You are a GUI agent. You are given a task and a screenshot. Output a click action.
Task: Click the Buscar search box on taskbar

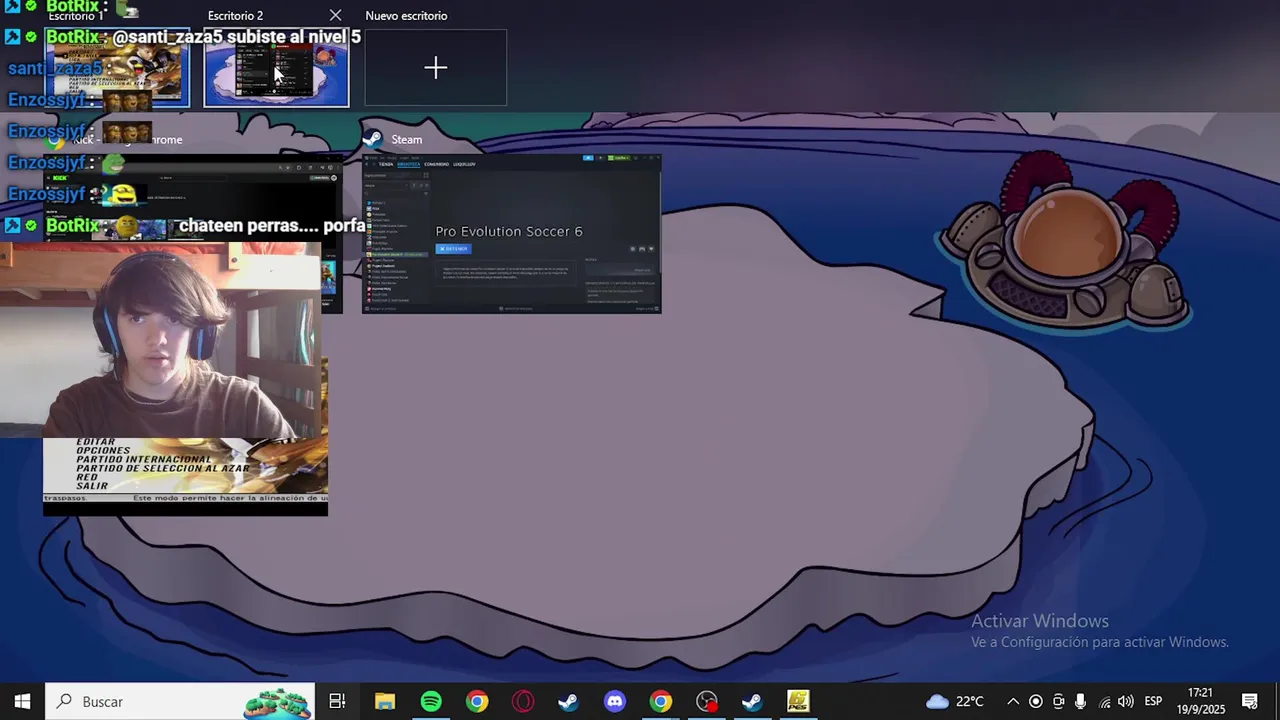pyautogui.click(x=180, y=701)
